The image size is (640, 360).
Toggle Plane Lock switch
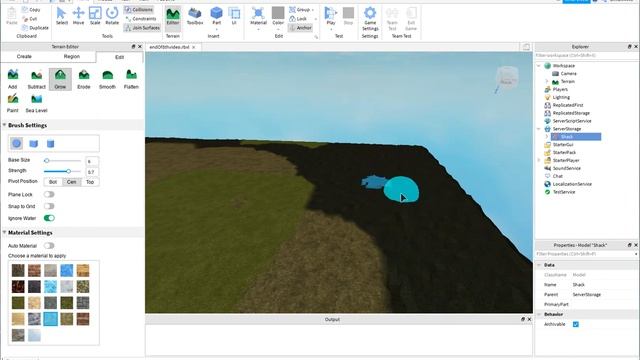[x=49, y=194]
